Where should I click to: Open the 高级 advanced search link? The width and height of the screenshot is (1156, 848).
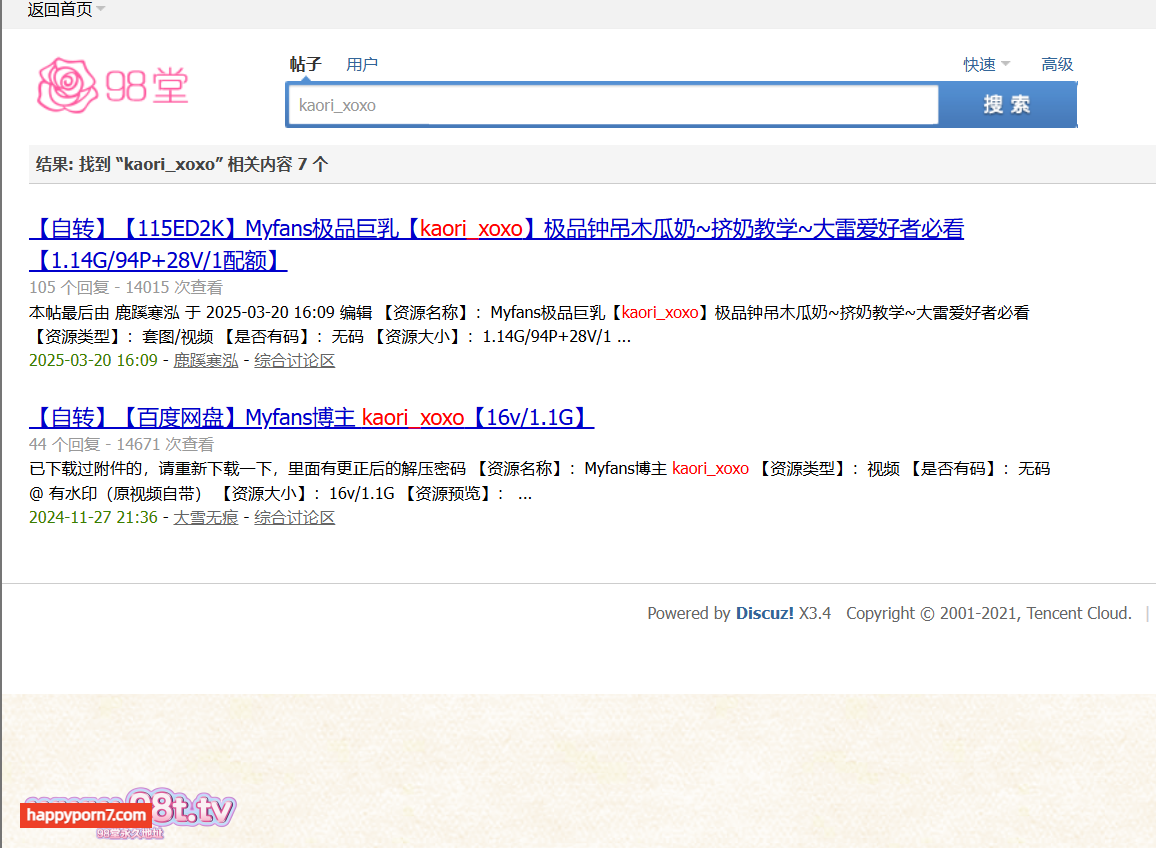click(x=1057, y=64)
